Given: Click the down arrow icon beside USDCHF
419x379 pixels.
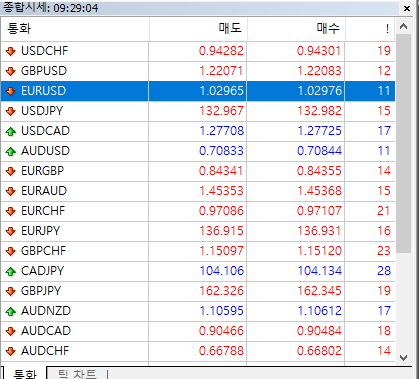Looking at the screenshot, I should pos(11,51).
